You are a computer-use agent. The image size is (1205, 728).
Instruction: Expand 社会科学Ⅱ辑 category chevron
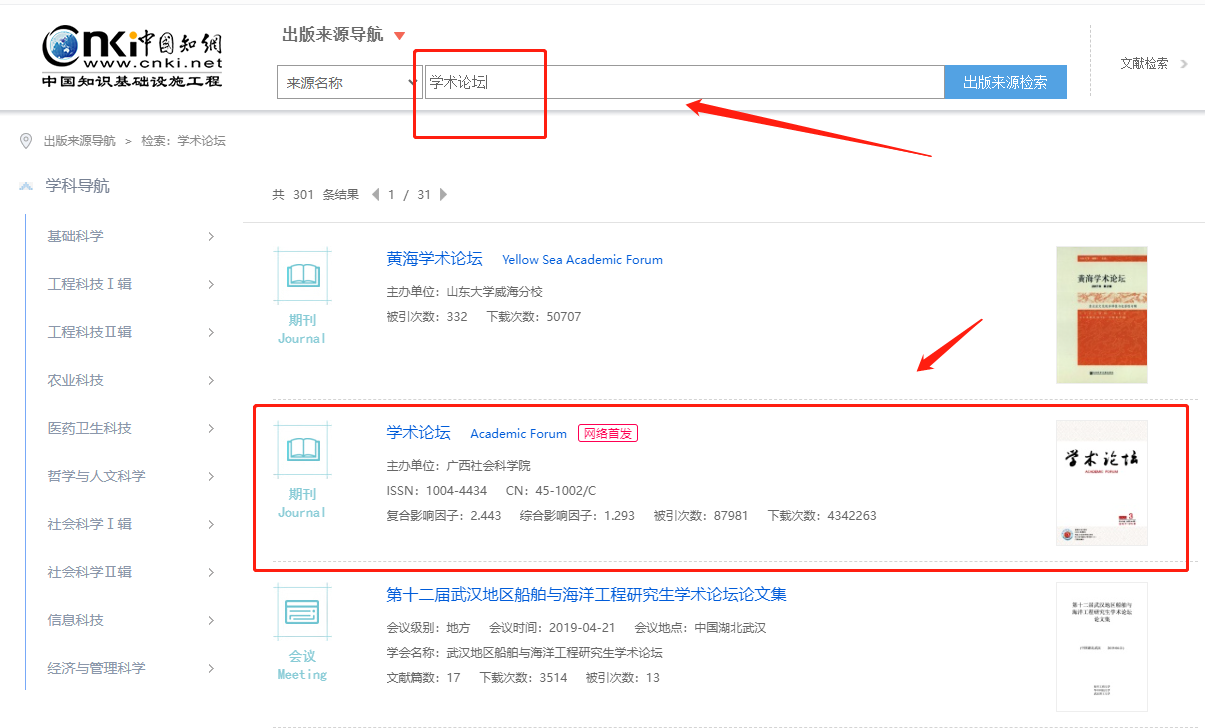(211, 572)
